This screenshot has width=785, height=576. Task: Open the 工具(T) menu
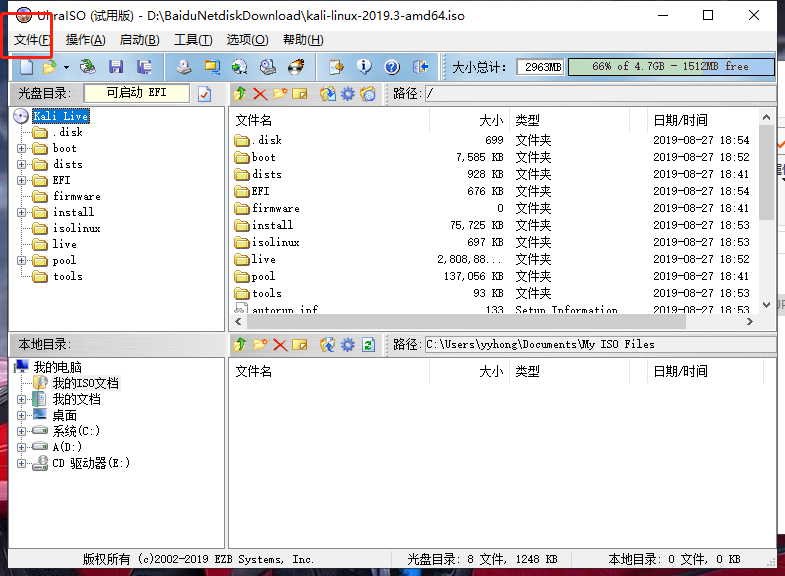(193, 40)
